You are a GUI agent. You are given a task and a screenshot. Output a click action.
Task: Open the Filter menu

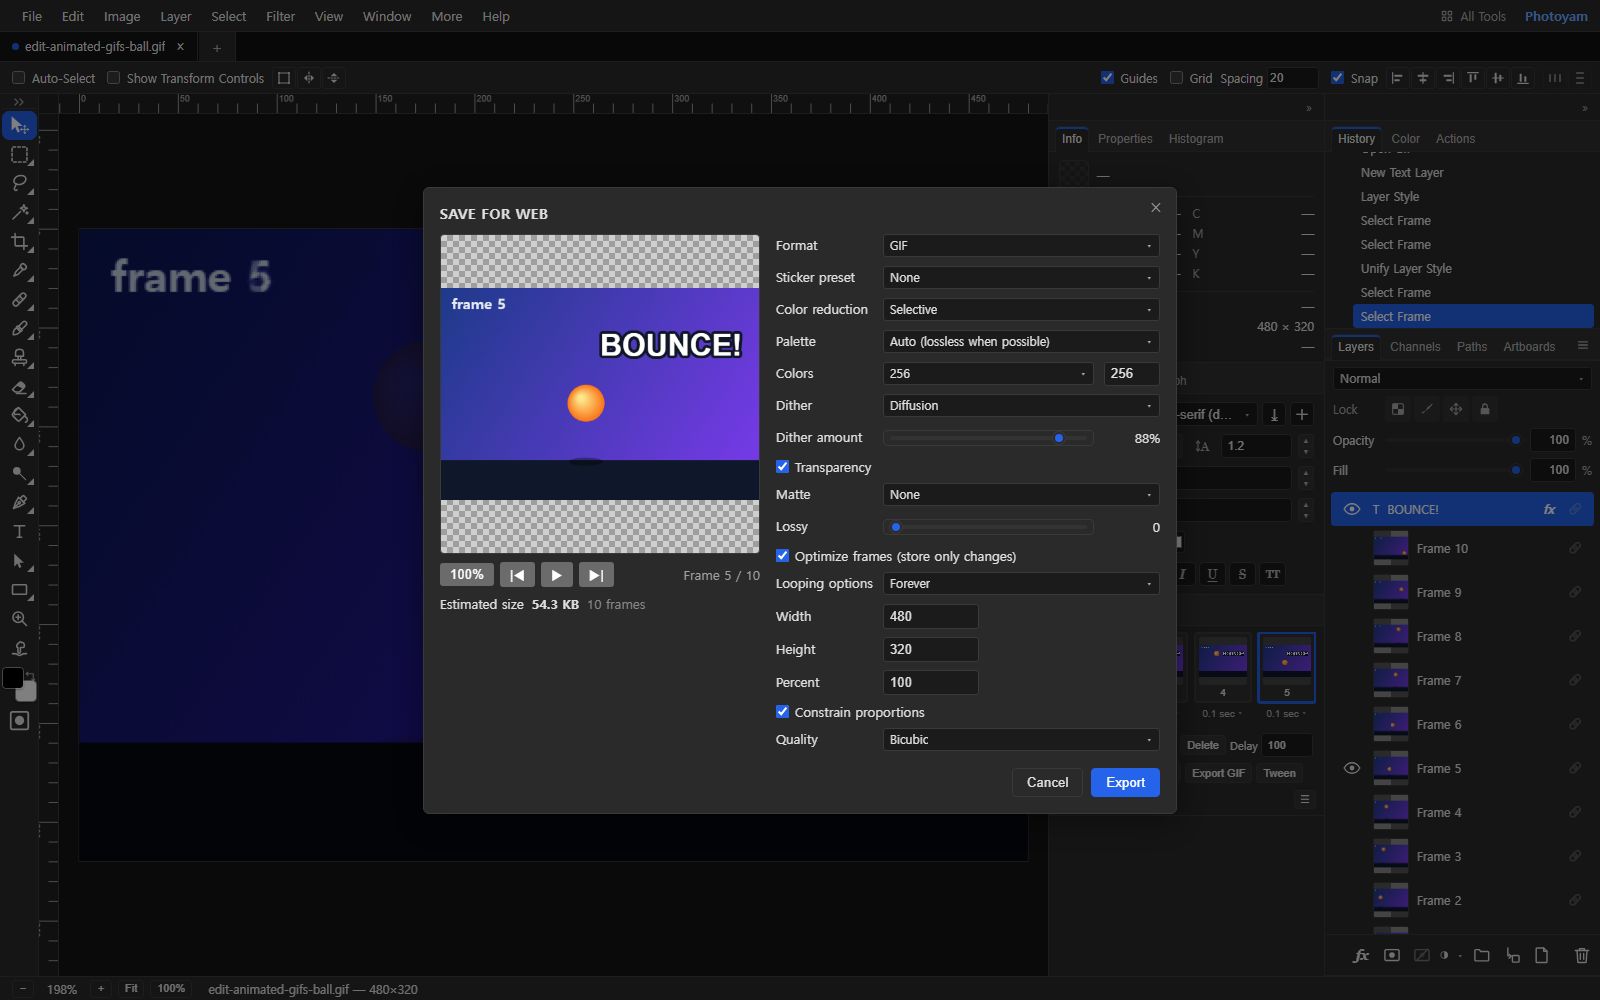280,16
